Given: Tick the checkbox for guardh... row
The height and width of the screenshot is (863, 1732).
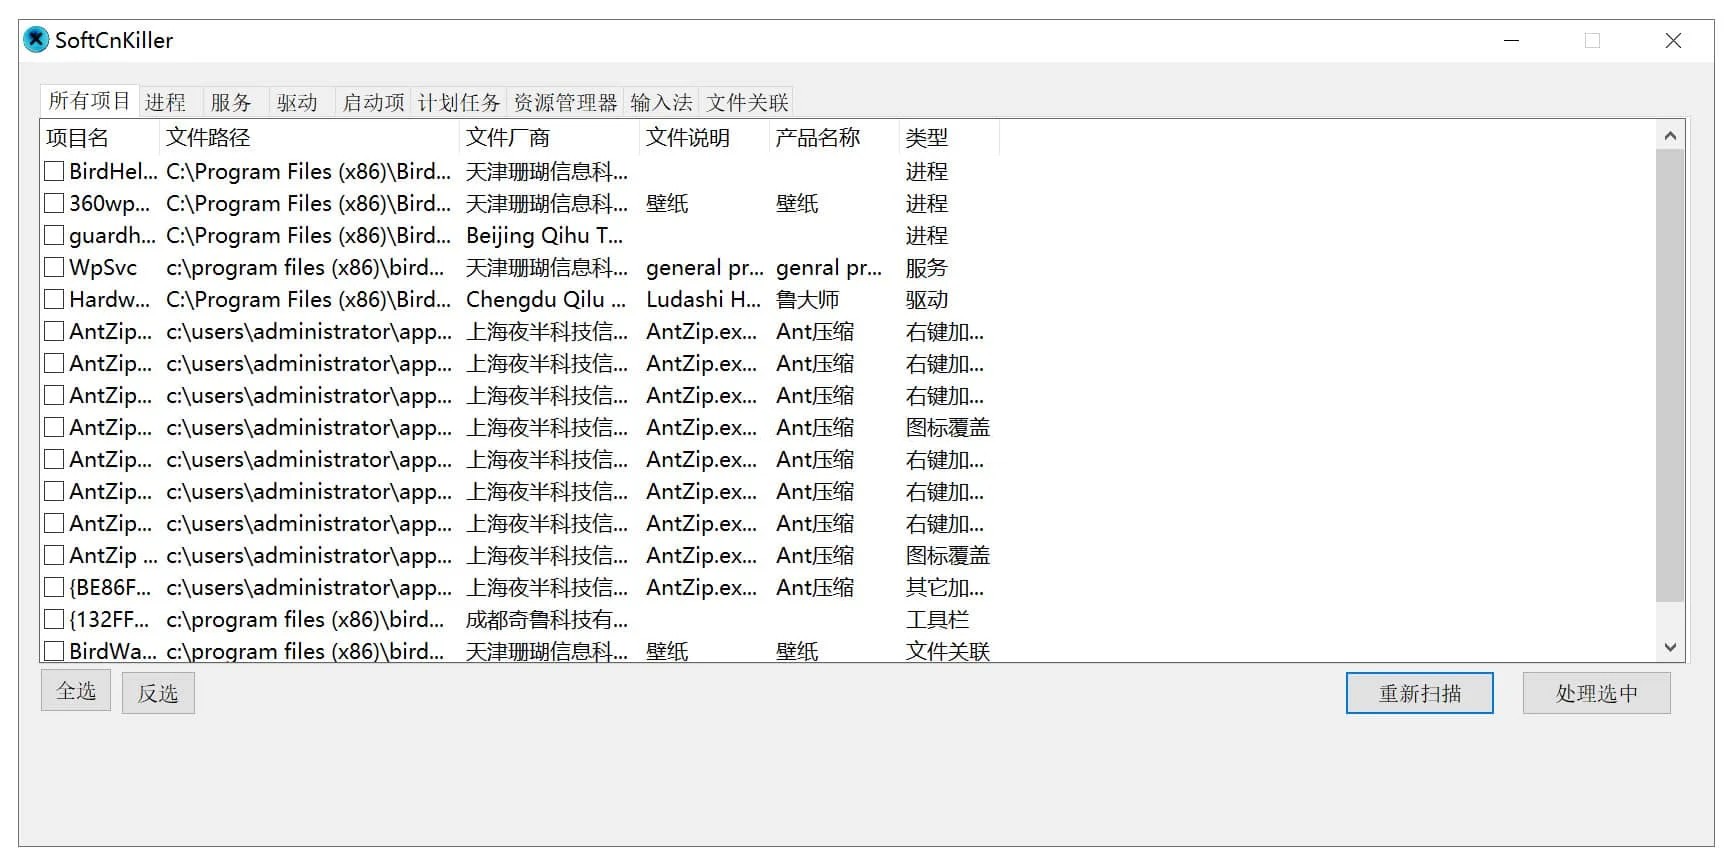Looking at the screenshot, I should 54,236.
